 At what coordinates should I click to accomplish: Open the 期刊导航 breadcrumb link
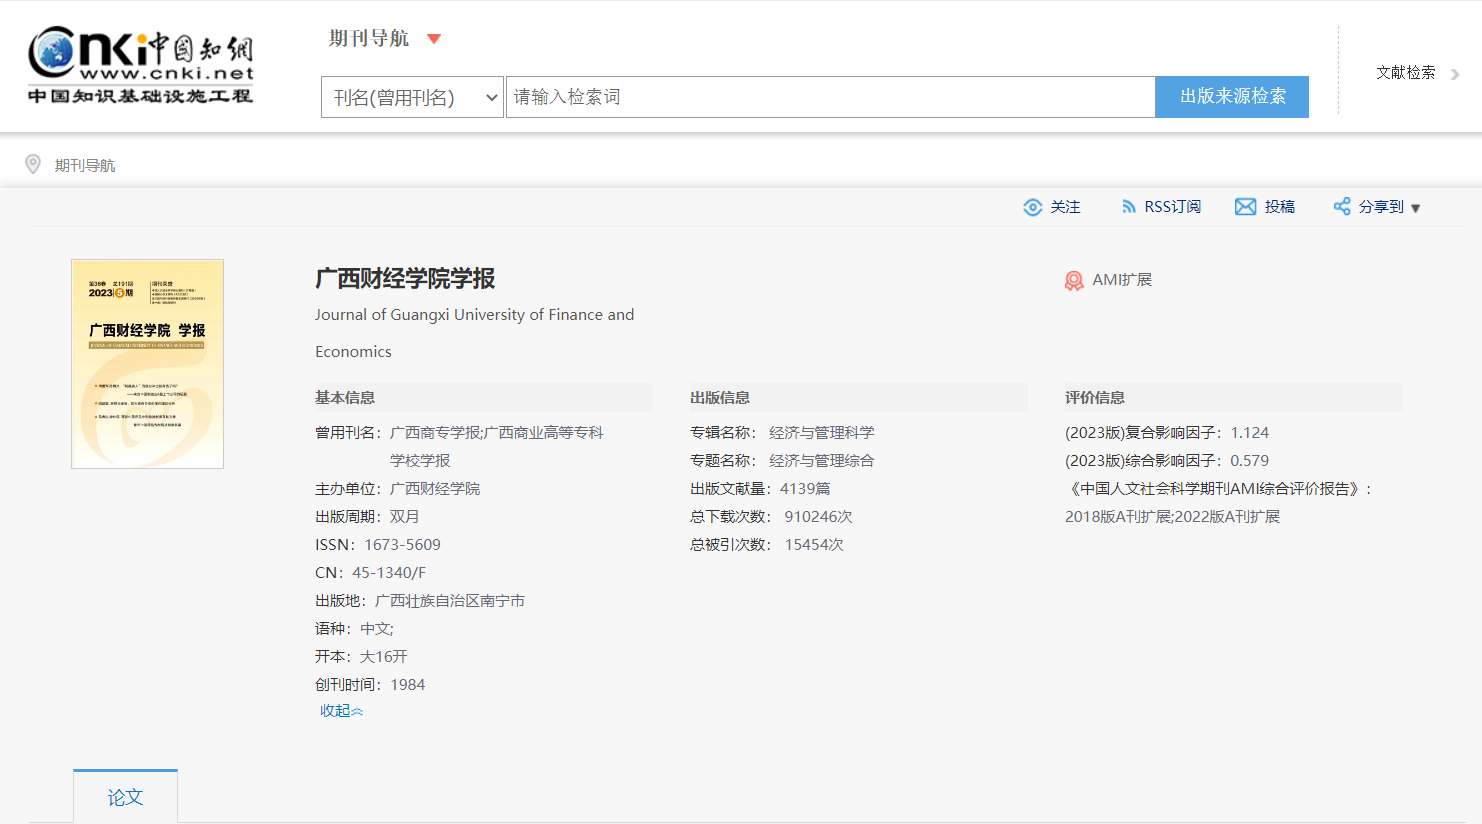tap(85, 165)
